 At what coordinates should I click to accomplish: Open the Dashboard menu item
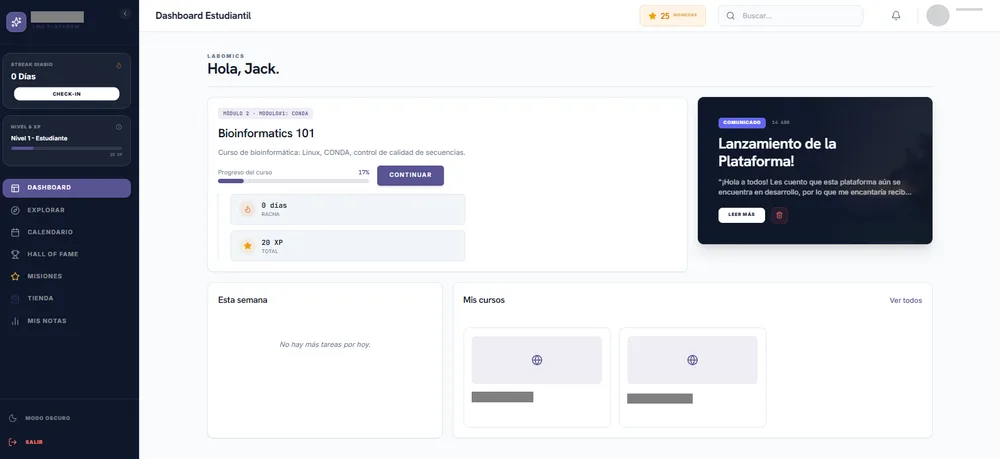coord(66,188)
